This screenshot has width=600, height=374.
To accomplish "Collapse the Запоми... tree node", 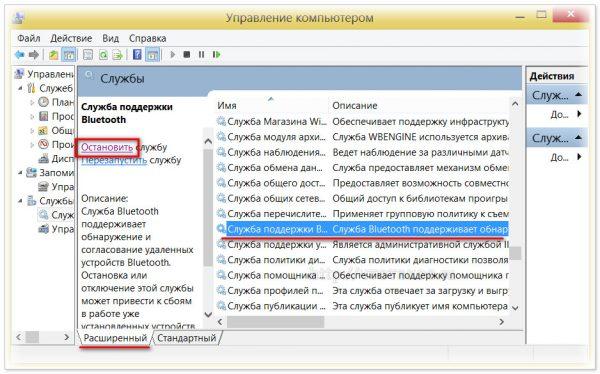I will coord(20,173).
